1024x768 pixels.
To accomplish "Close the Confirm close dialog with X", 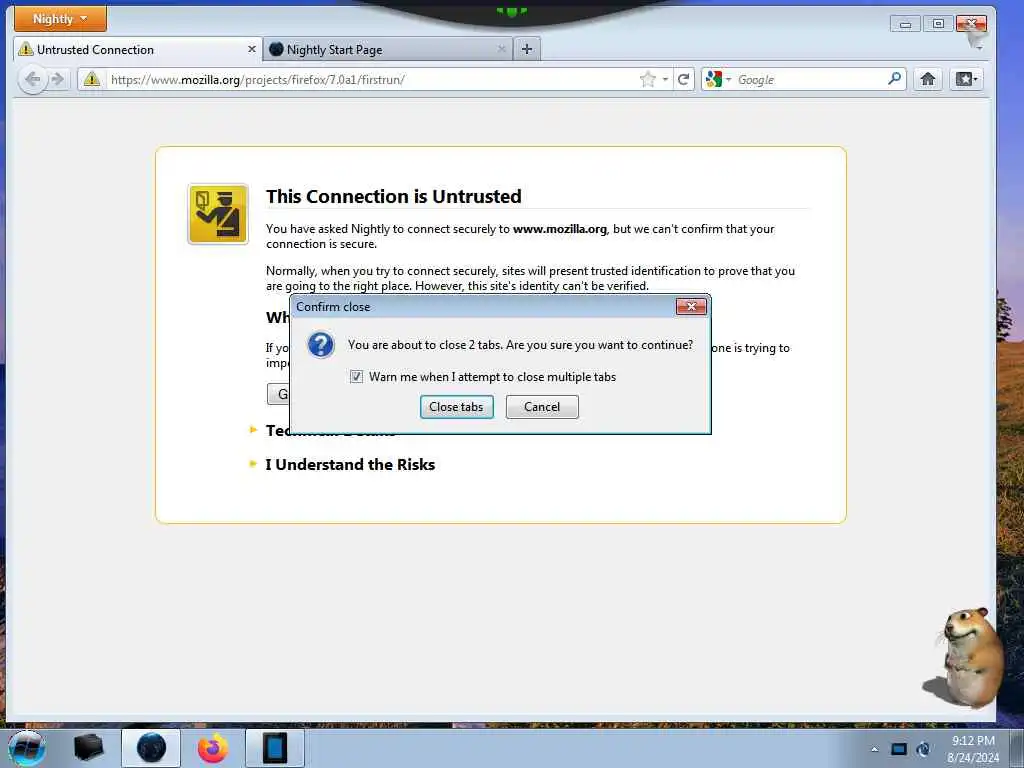I will (691, 306).
